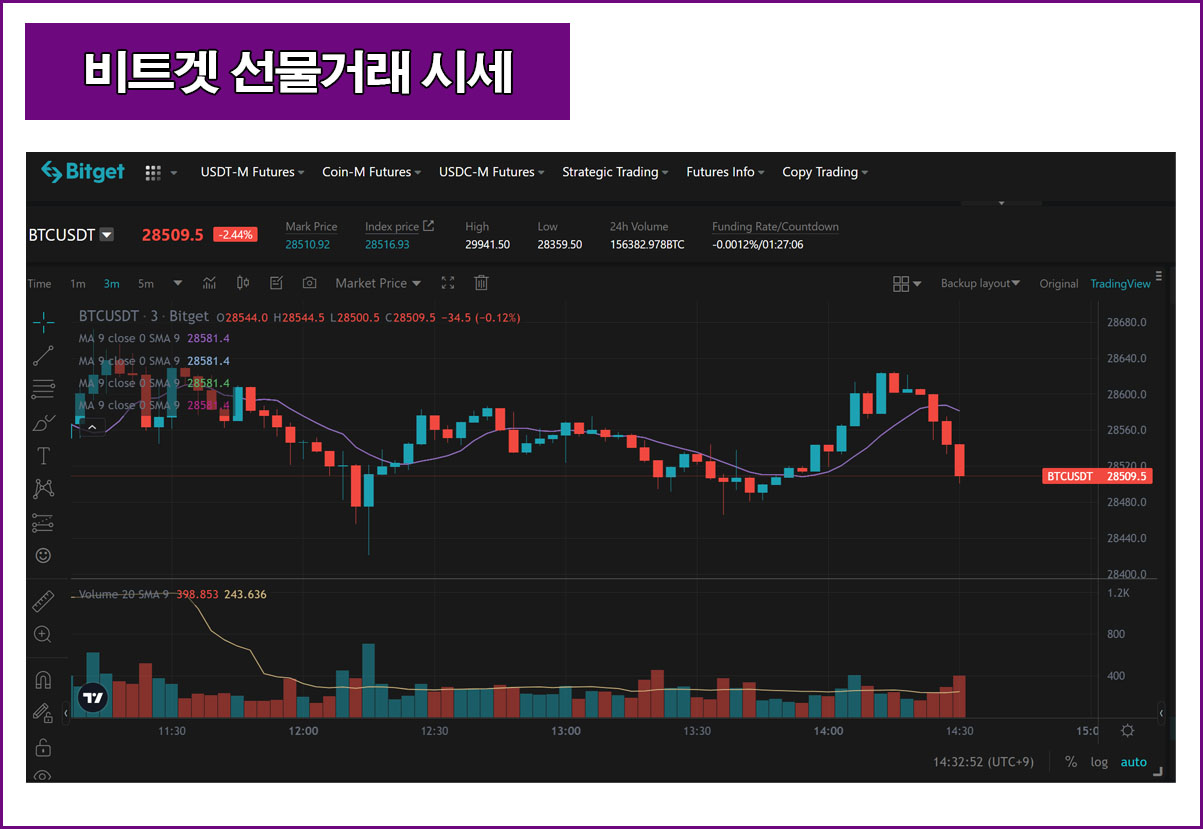Open USDT-M Futures menu
1203x829 pixels.
(253, 172)
